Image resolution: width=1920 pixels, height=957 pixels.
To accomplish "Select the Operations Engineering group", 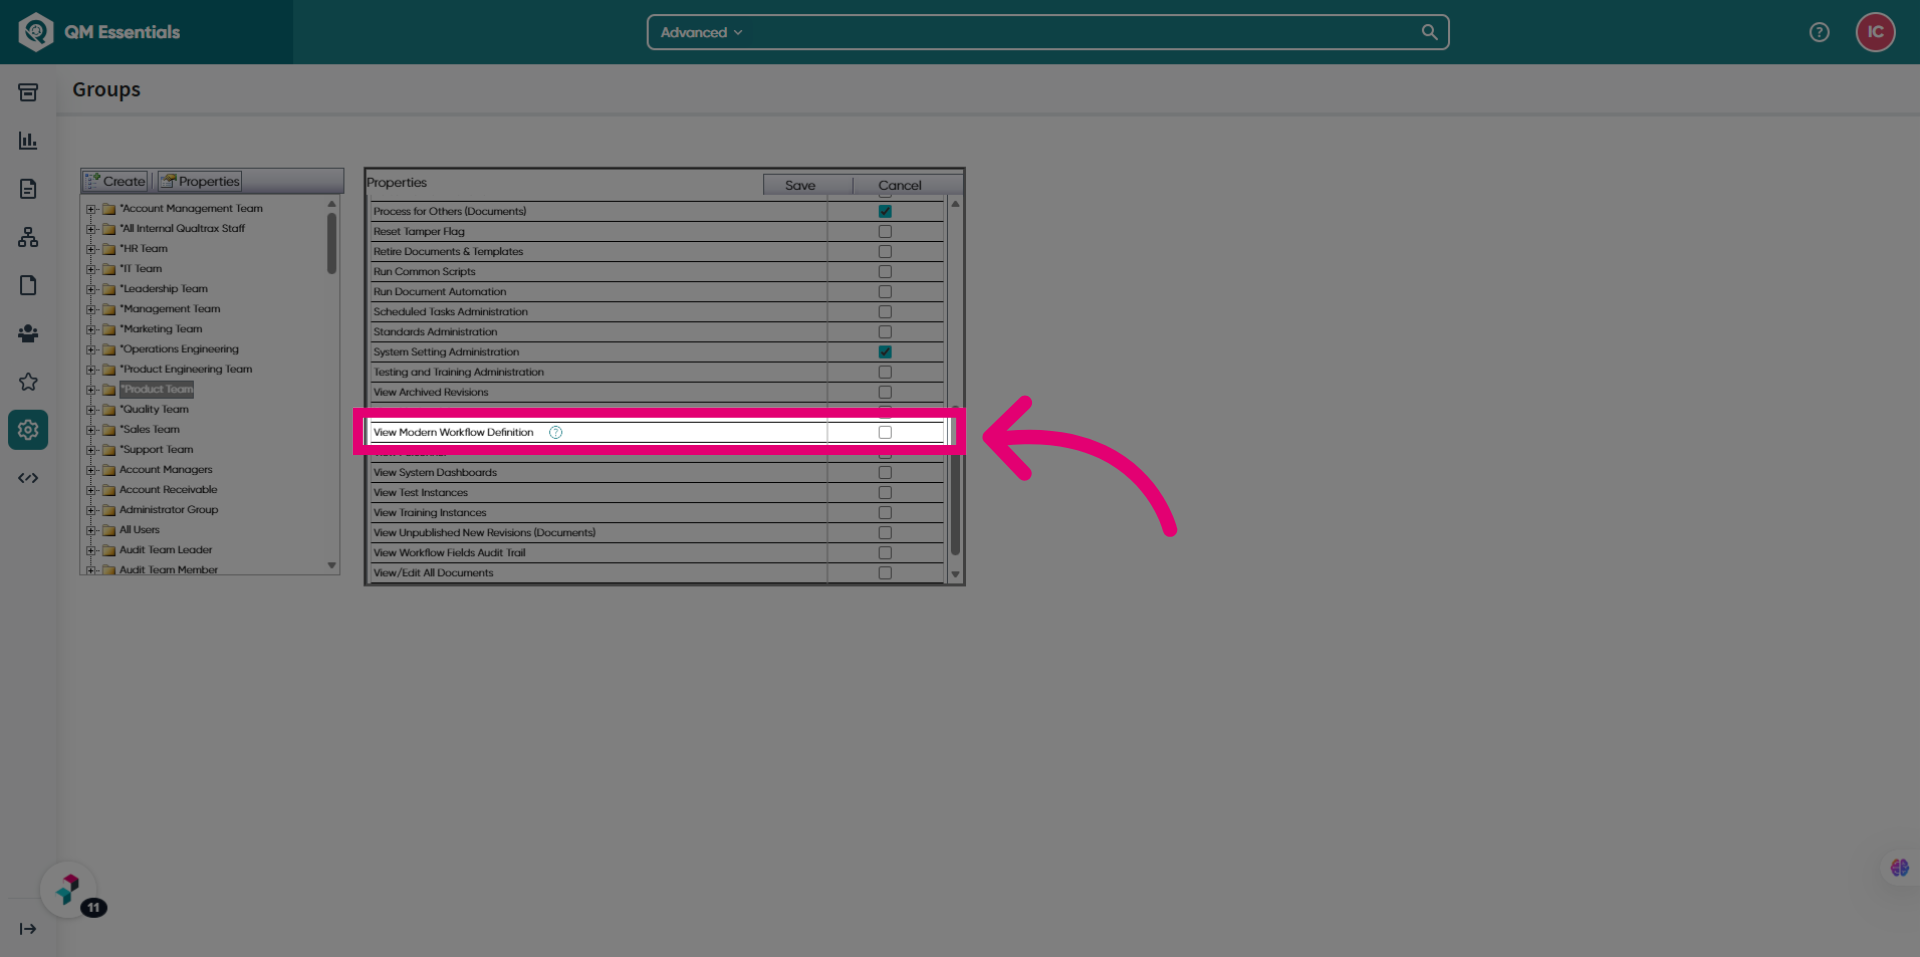I will click(x=179, y=349).
